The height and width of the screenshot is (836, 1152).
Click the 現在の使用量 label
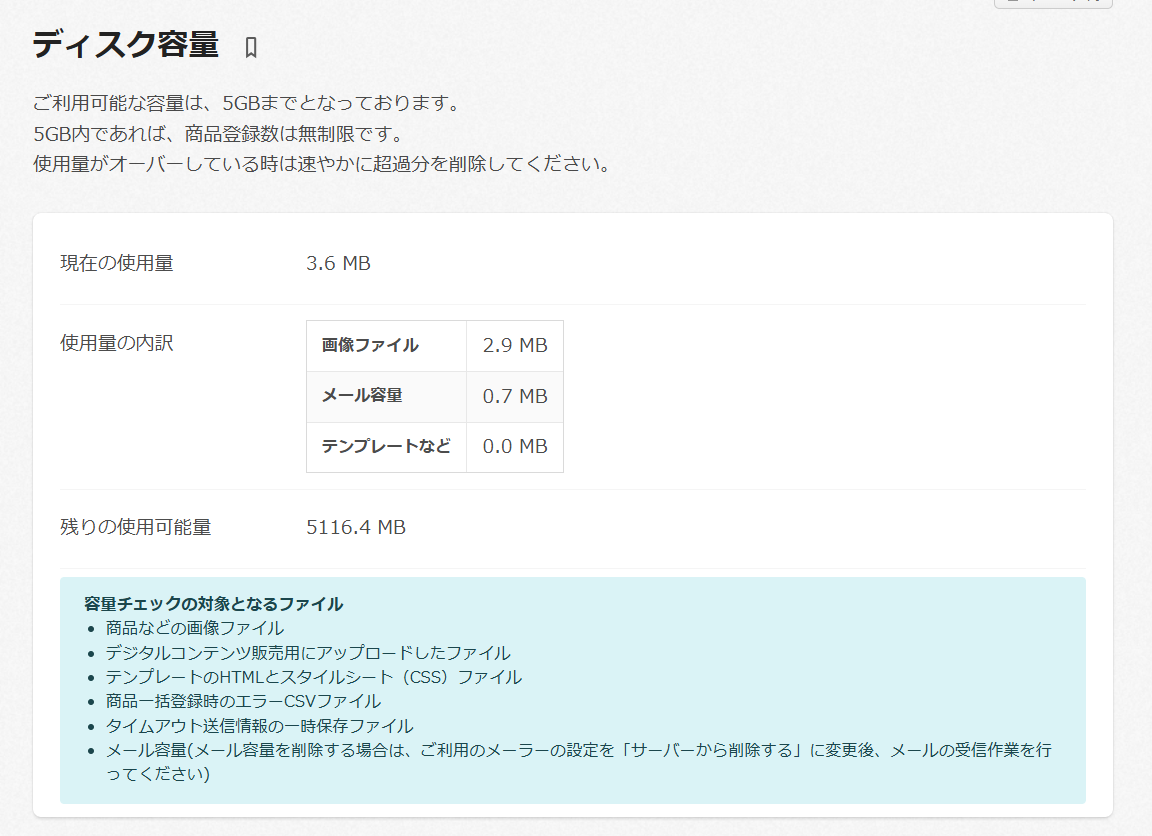(x=117, y=263)
